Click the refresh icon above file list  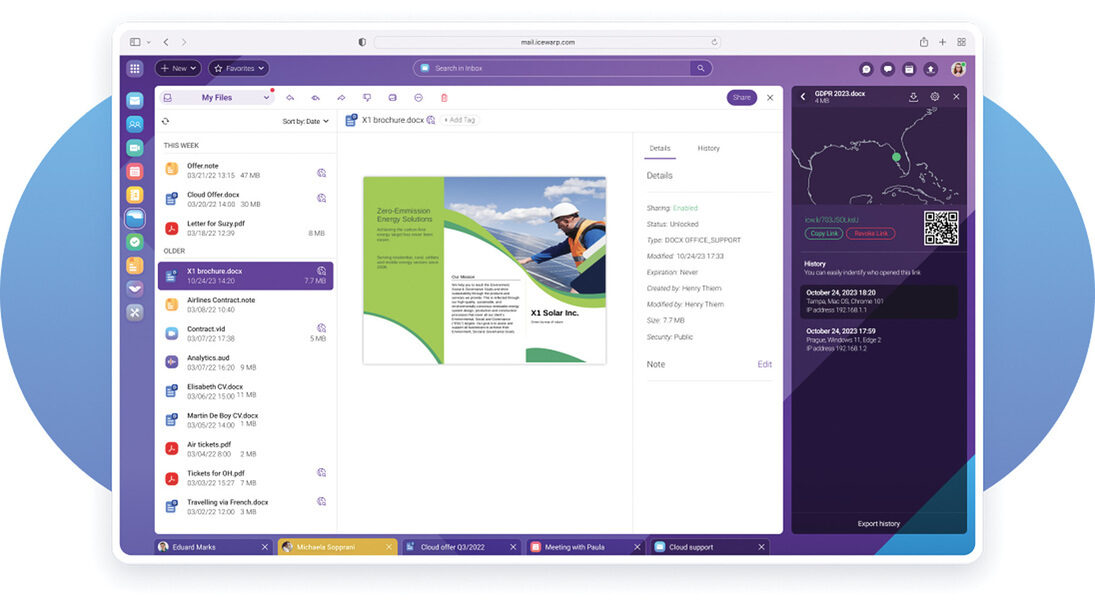166,121
